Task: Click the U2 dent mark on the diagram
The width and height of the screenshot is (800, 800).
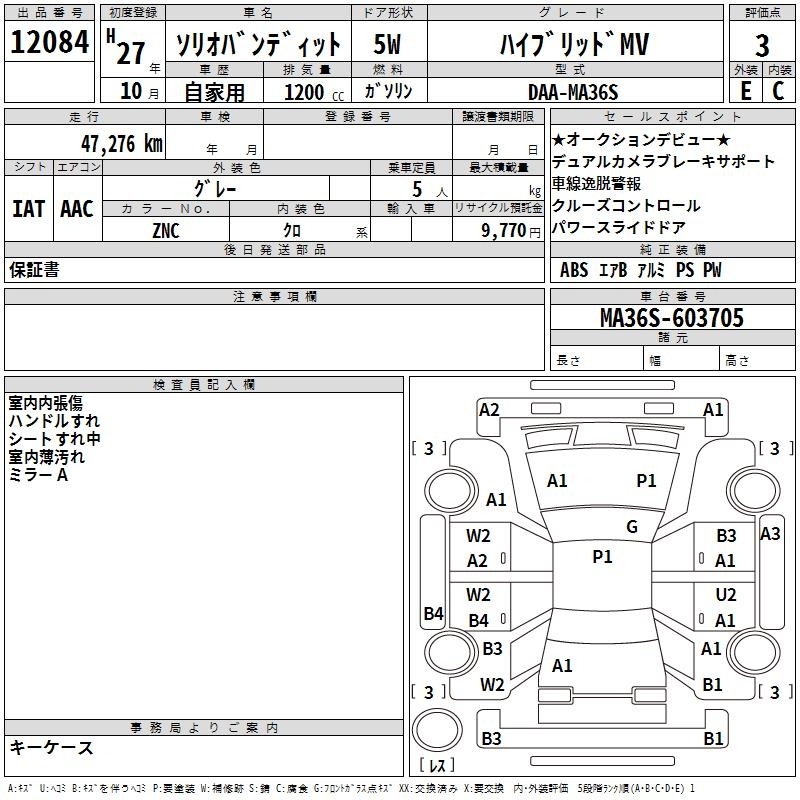Action: pyautogui.click(x=725, y=595)
